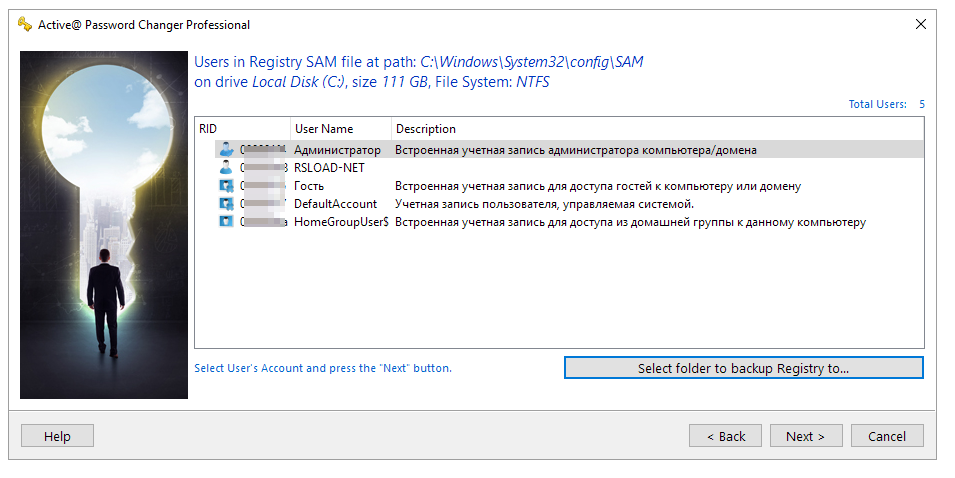
Task: Click the Администратор user account icon
Action: tap(226, 150)
